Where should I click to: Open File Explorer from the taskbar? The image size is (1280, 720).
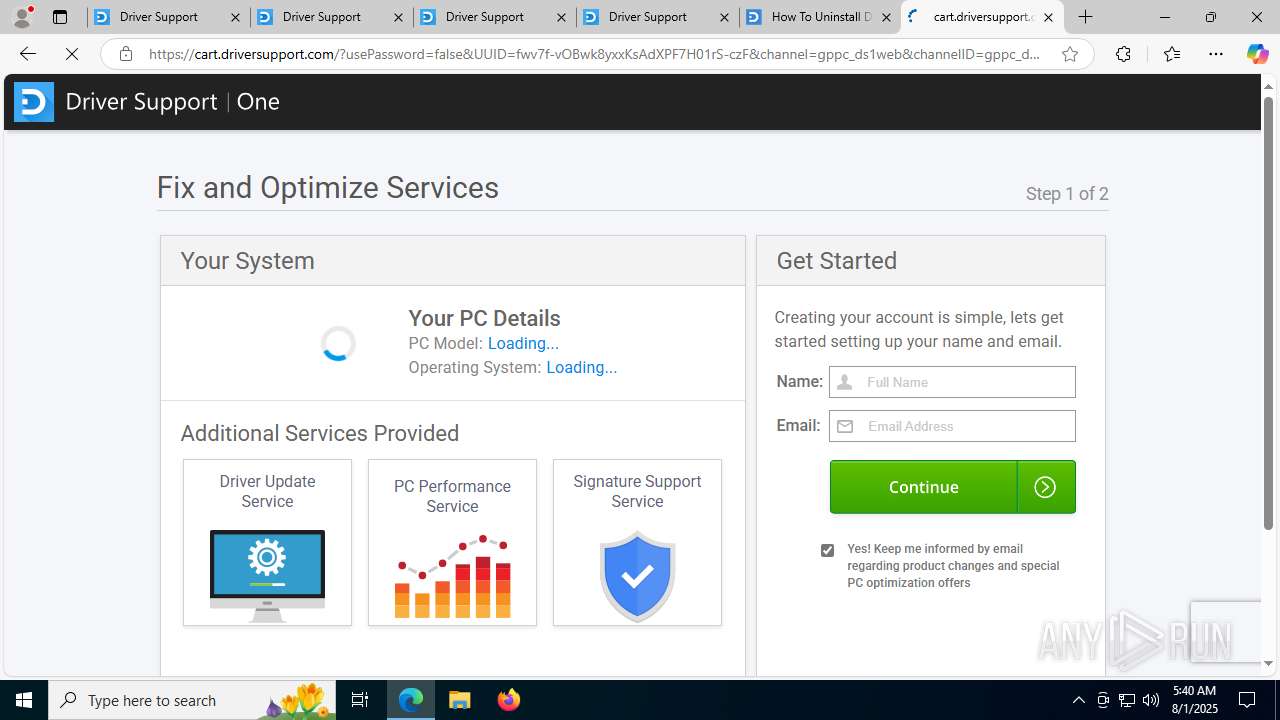[459, 700]
